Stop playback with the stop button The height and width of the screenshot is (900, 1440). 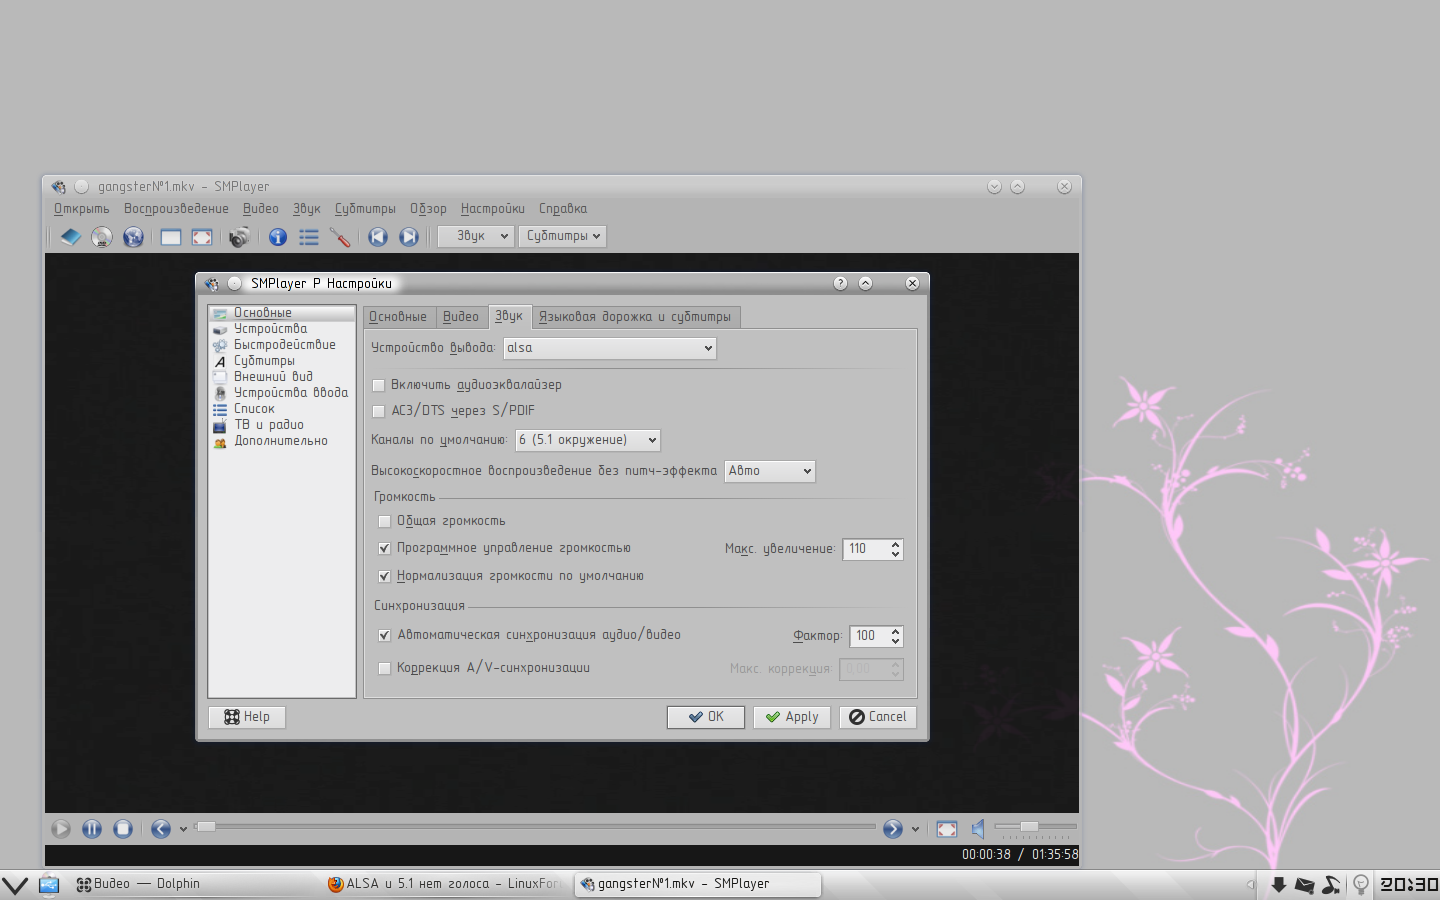pyautogui.click(x=123, y=828)
